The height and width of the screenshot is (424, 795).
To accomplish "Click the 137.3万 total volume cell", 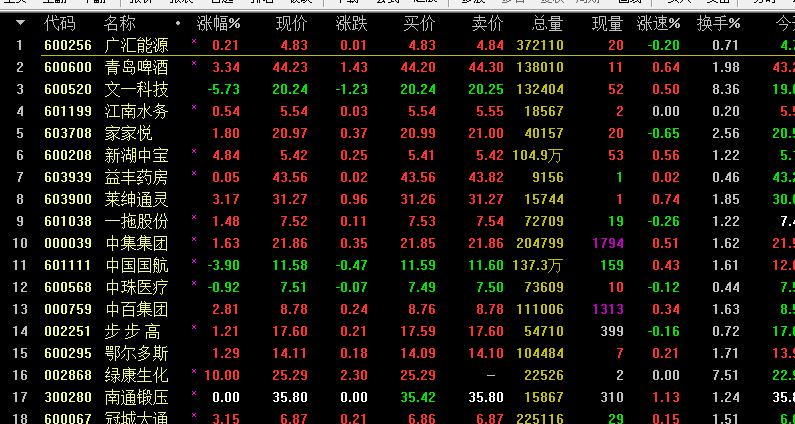I will 537,265.
